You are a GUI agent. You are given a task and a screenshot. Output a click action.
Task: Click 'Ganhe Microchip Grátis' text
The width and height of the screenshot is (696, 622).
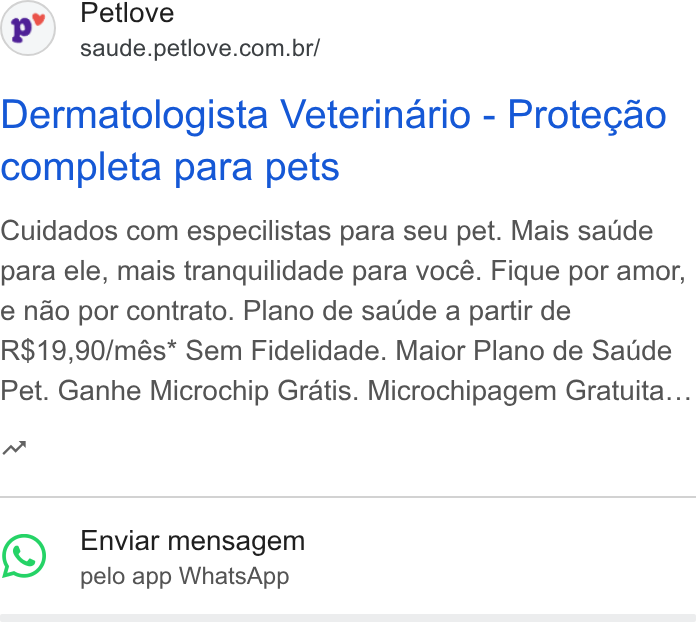click(x=208, y=391)
